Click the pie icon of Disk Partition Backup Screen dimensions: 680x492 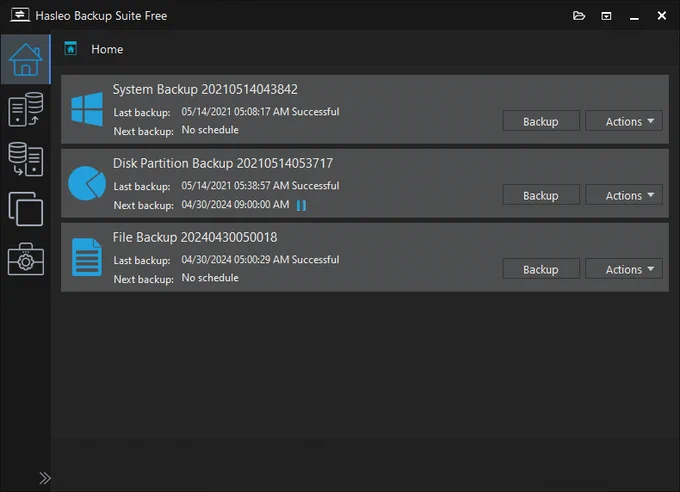click(x=87, y=183)
